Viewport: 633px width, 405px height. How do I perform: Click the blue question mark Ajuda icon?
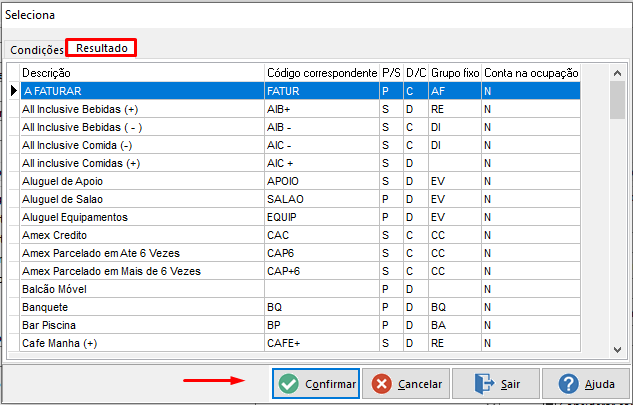568,384
